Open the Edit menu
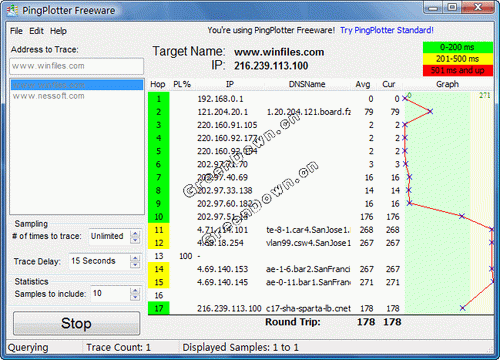Image resolution: width=500 pixels, height=360 pixels. pos(36,31)
